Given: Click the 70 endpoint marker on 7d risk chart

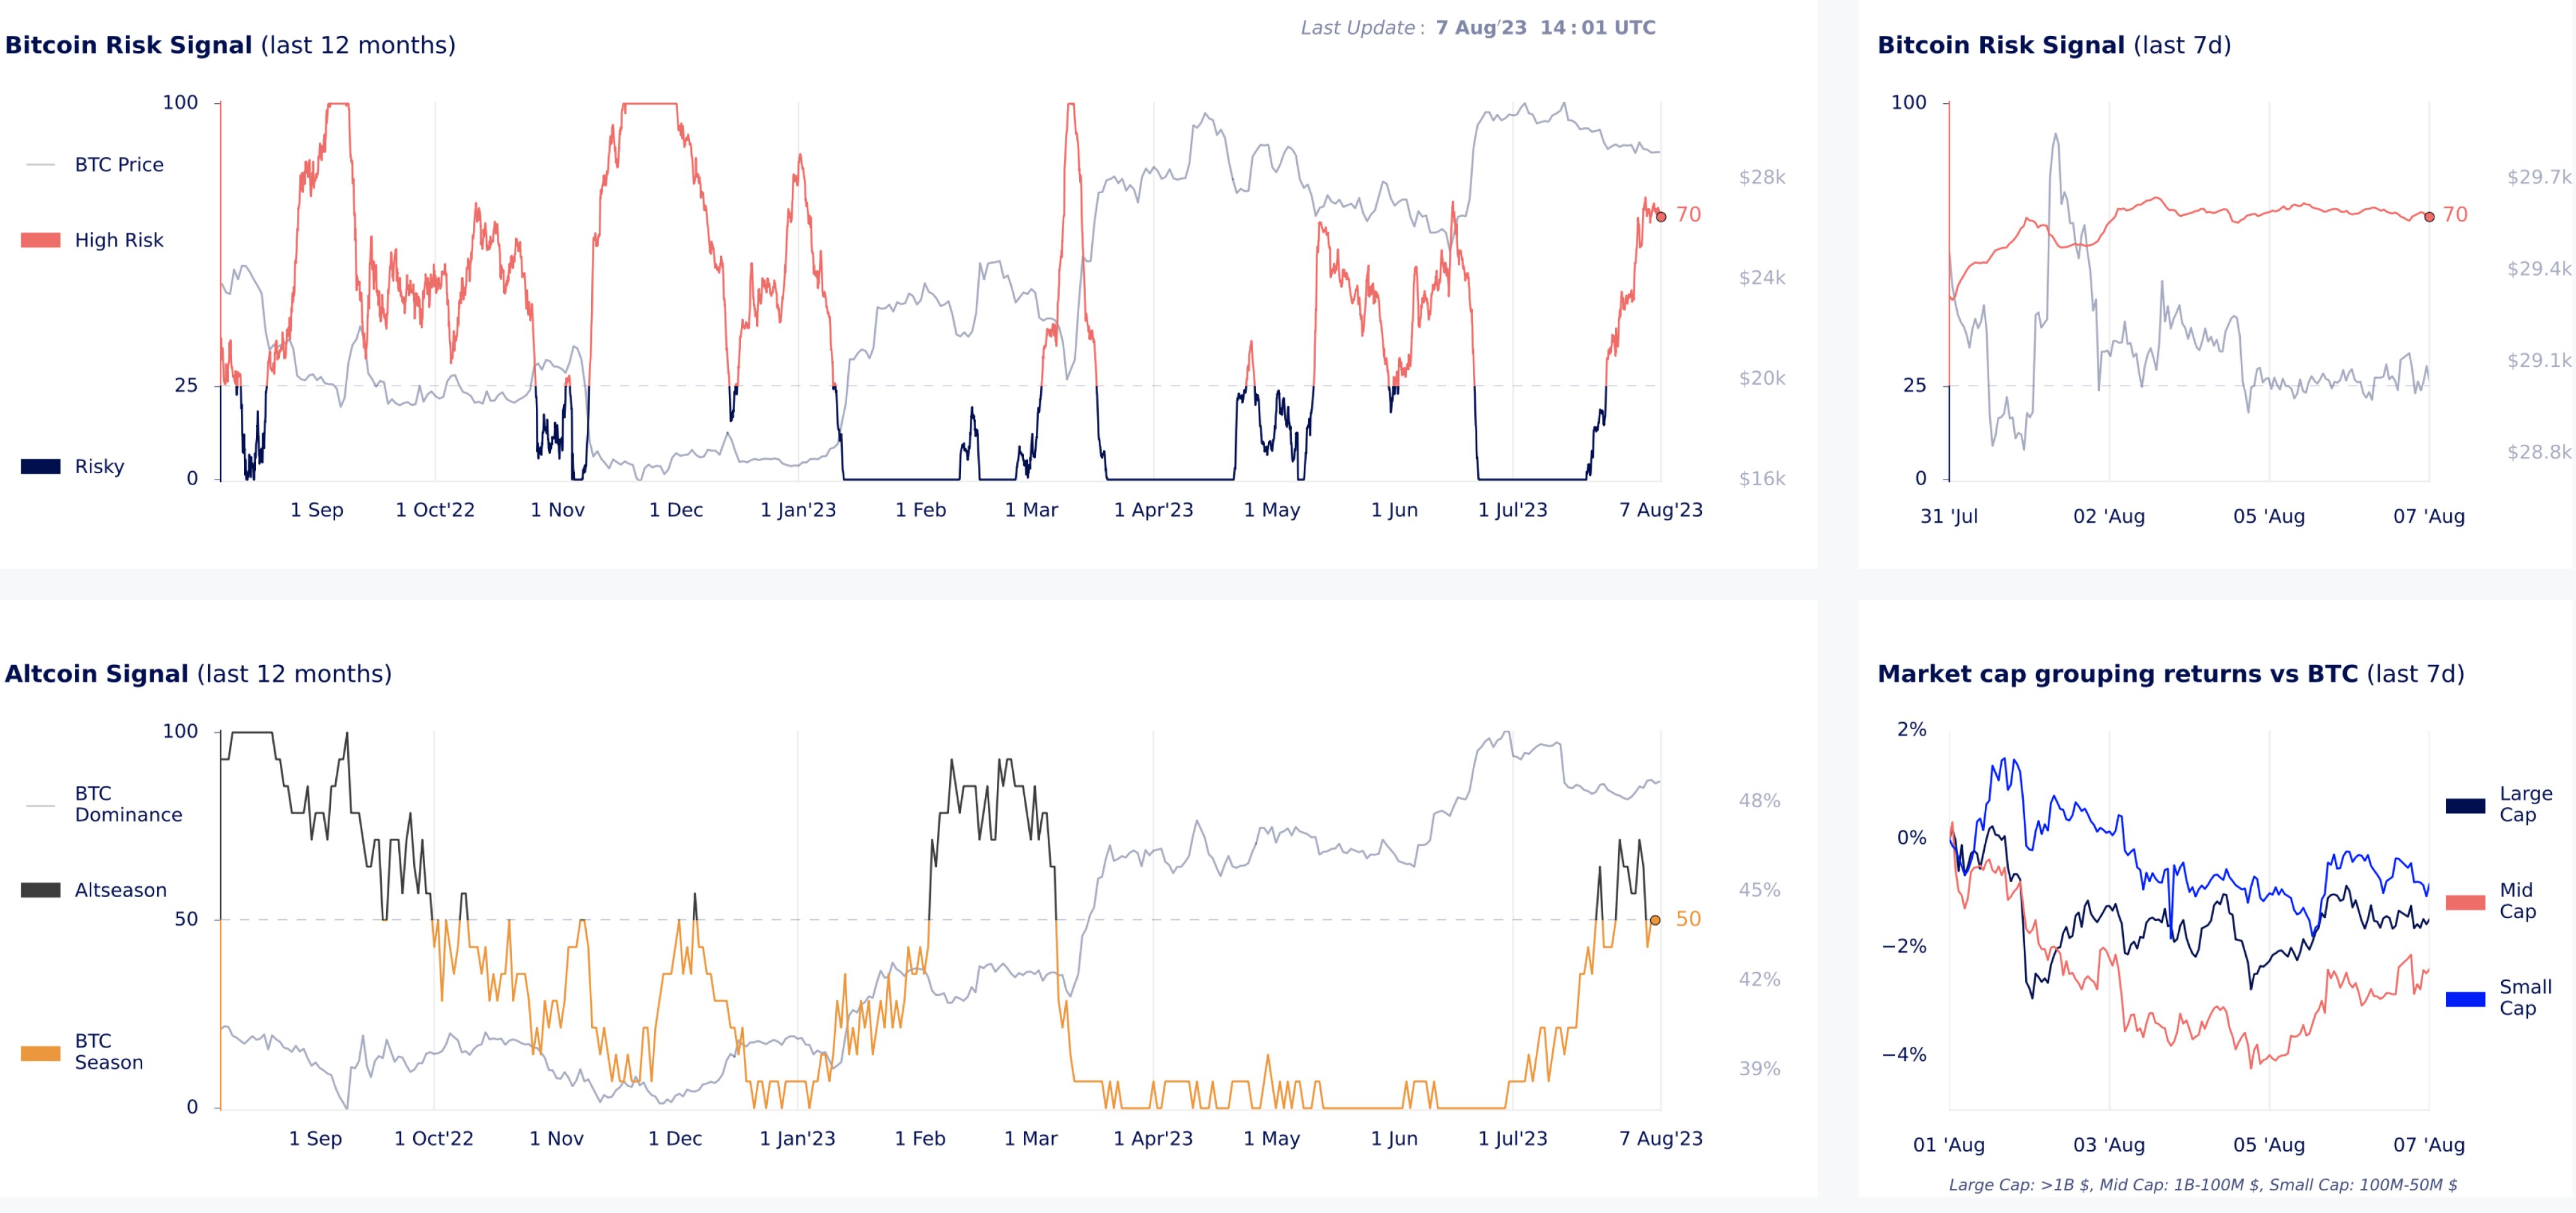Looking at the screenshot, I should tap(2429, 216).
